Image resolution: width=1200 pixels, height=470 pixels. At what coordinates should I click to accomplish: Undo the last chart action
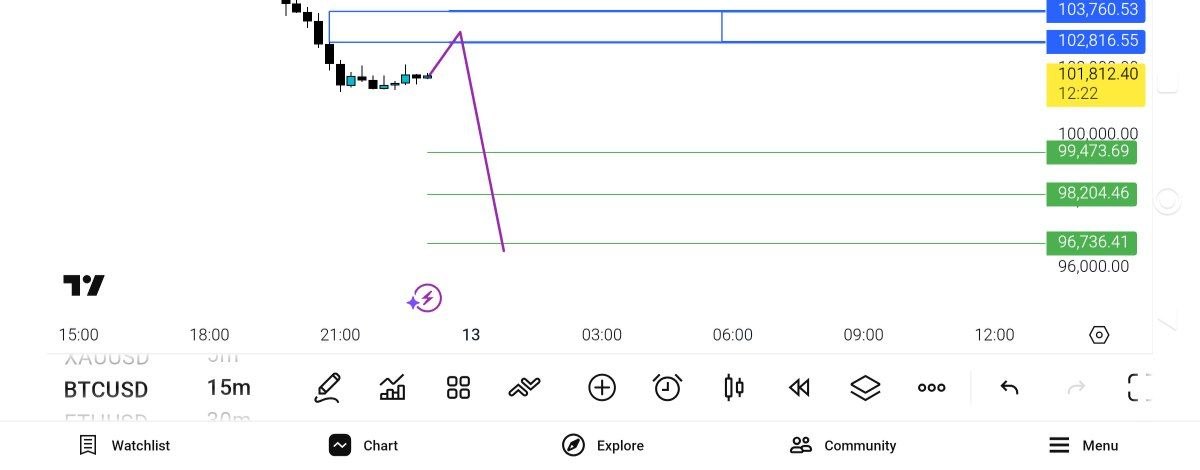(x=1009, y=387)
